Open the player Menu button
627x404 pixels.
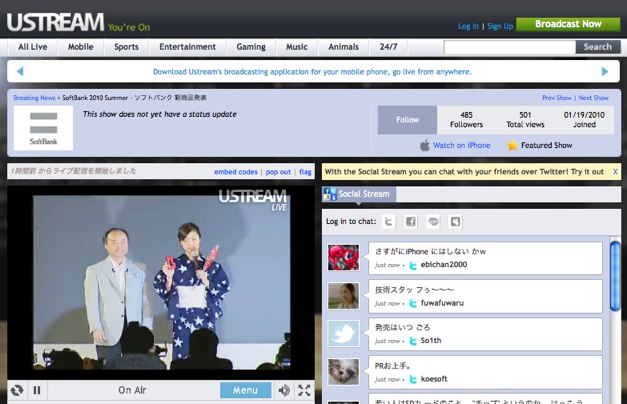point(245,390)
